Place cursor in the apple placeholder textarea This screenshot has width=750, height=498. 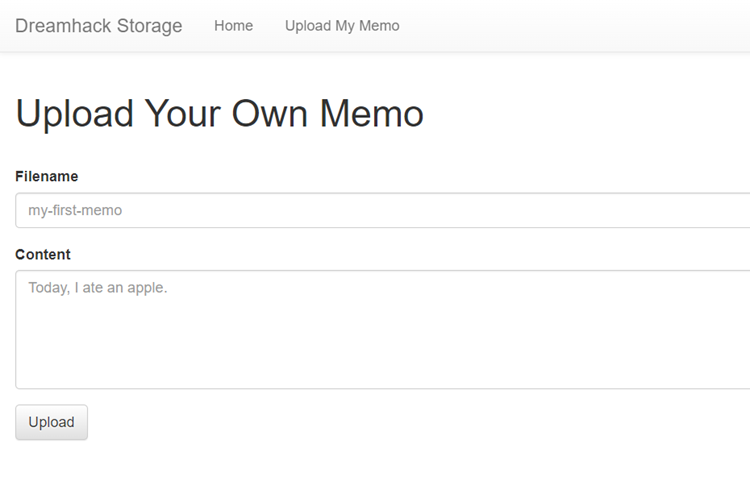[380, 329]
